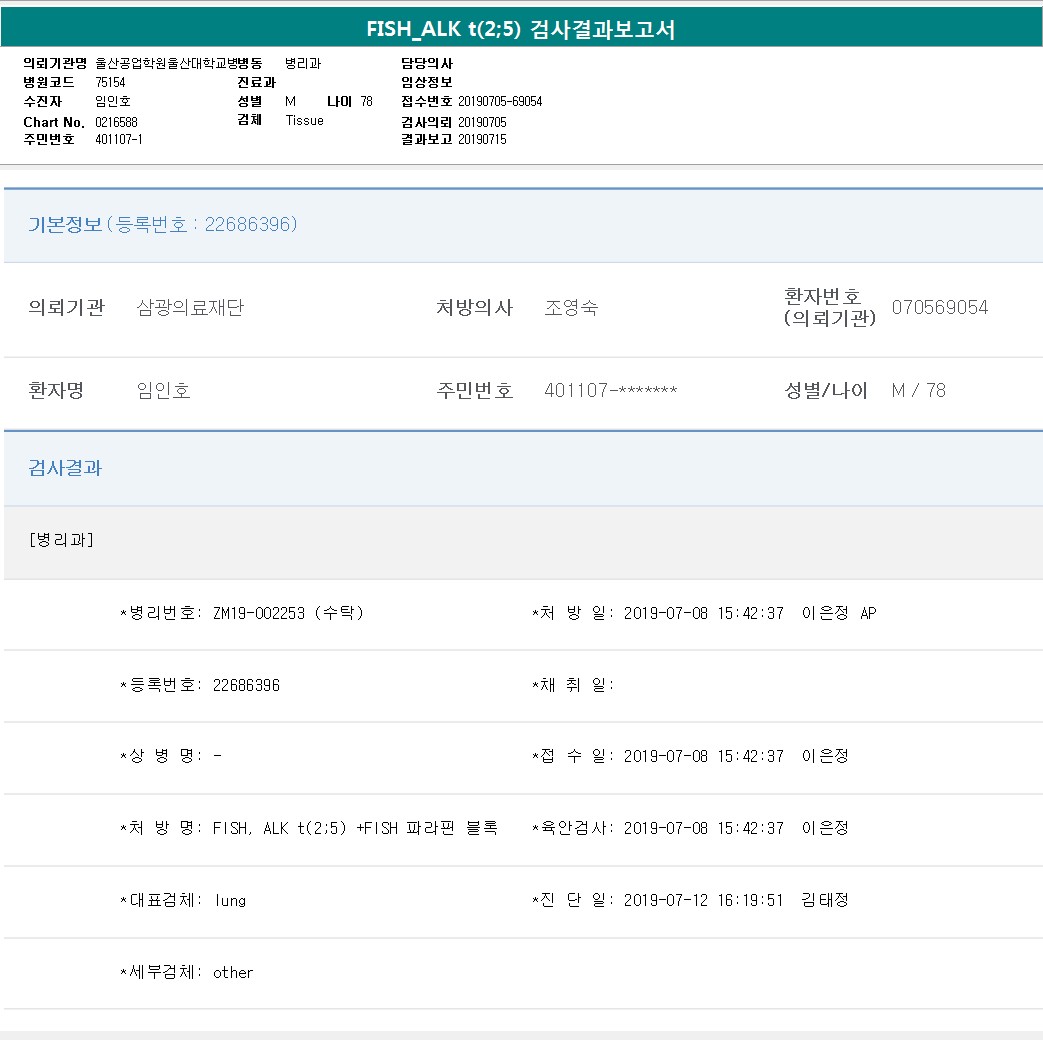Viewport: 1043px width, 1040px height.
Task: Select 검체 value Tissue in header
Action: click(304, 120)
